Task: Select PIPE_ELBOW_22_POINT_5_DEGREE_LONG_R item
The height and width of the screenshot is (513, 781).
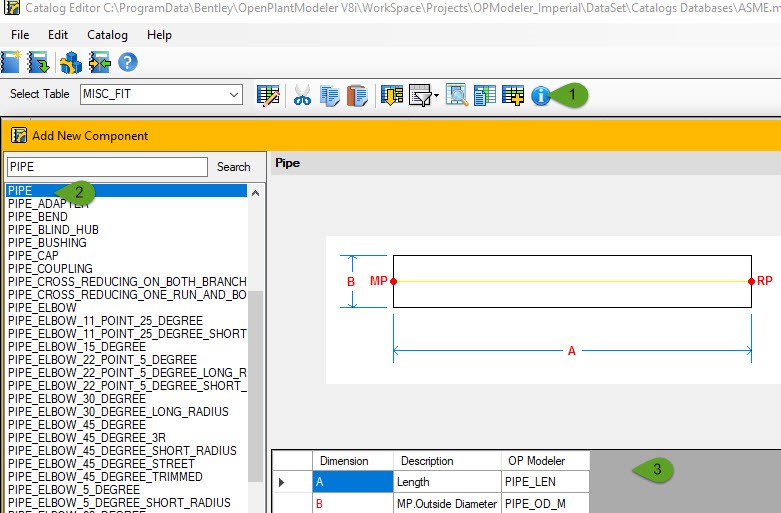Action: coord(127,373)
